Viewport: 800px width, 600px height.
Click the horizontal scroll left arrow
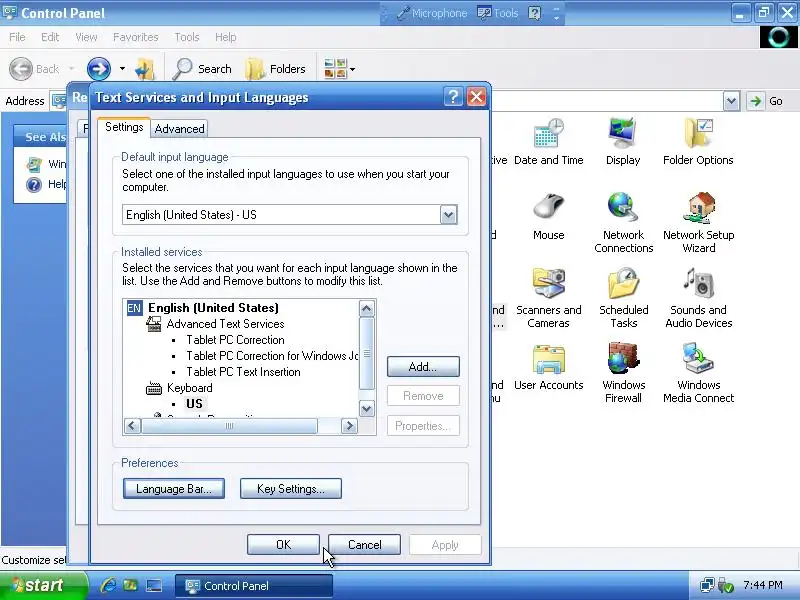[x=132, y=426]
